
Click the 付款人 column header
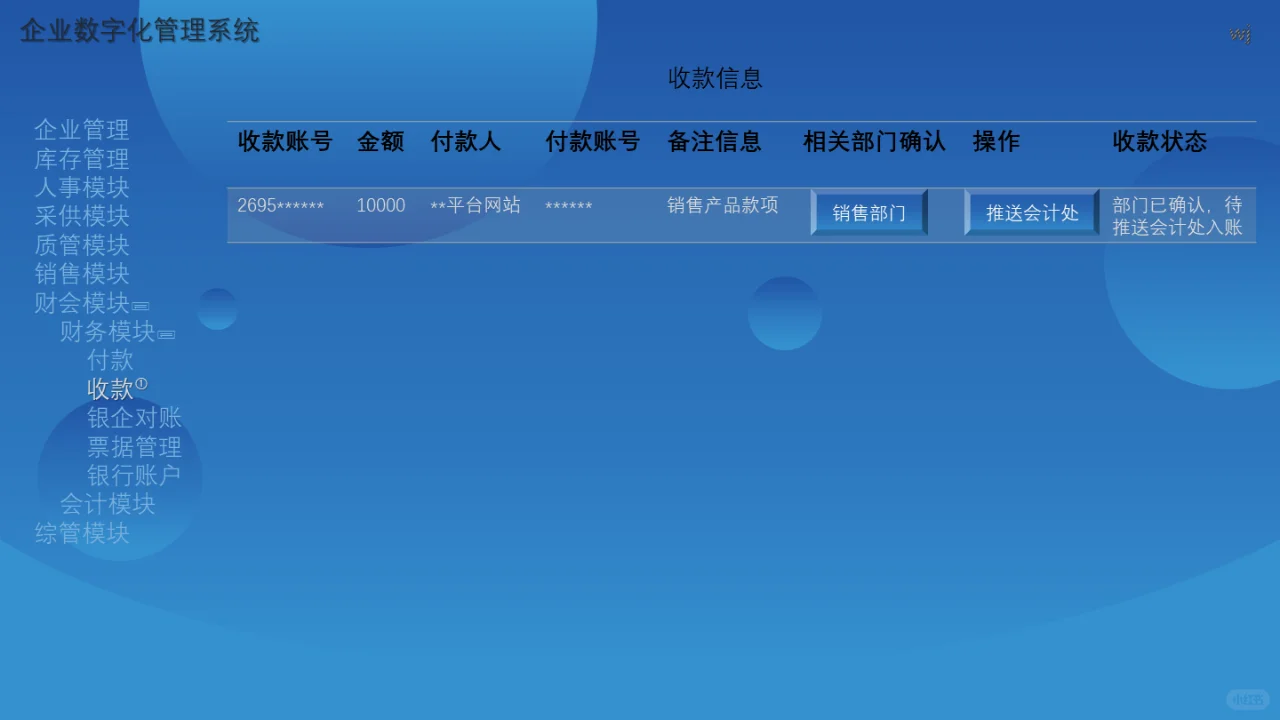coord(466,141)
